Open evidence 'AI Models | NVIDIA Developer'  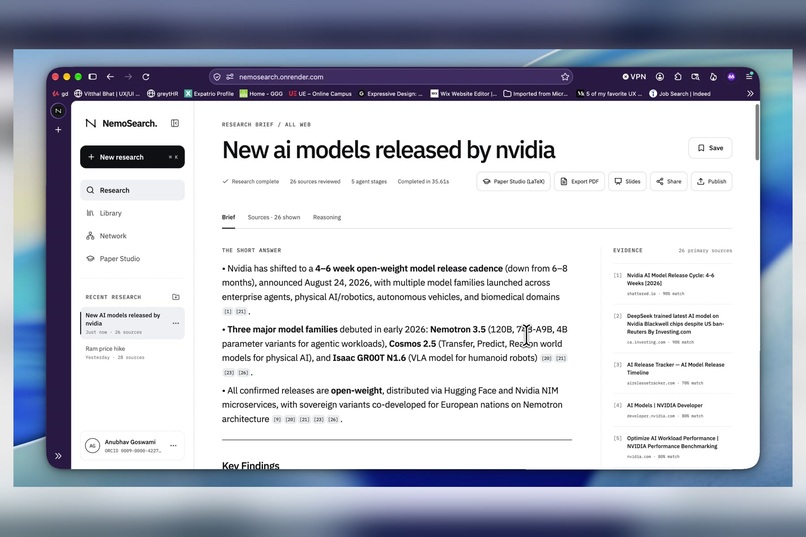tap(672, 411)
